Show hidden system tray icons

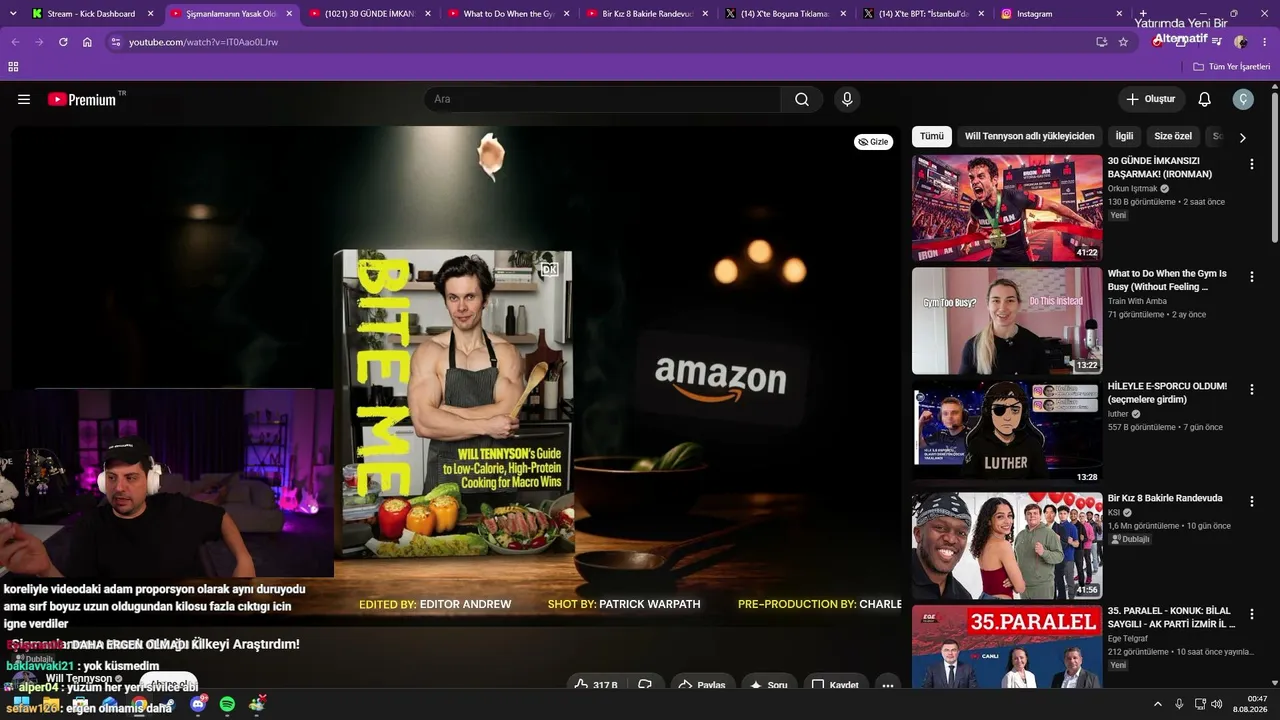(1158, 704)
